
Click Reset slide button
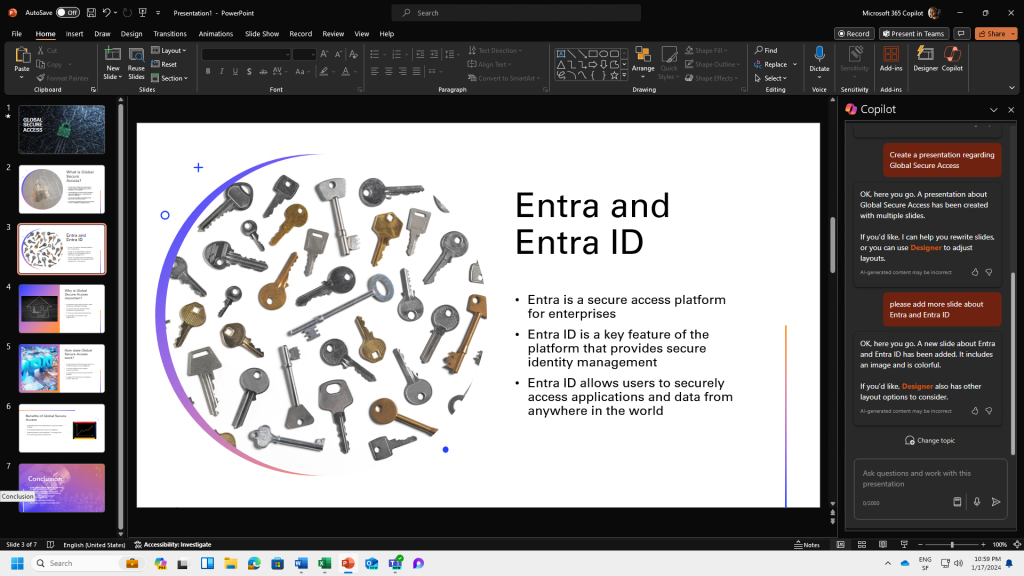coord(164,64)
